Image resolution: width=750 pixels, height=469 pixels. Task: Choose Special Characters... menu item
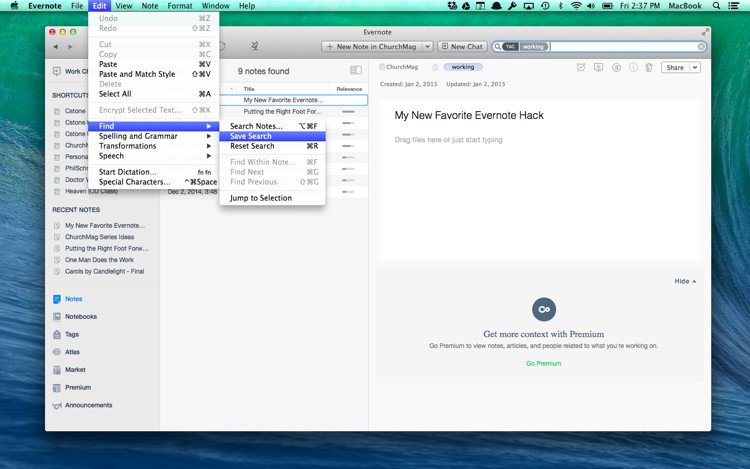[x=154, y=182]
